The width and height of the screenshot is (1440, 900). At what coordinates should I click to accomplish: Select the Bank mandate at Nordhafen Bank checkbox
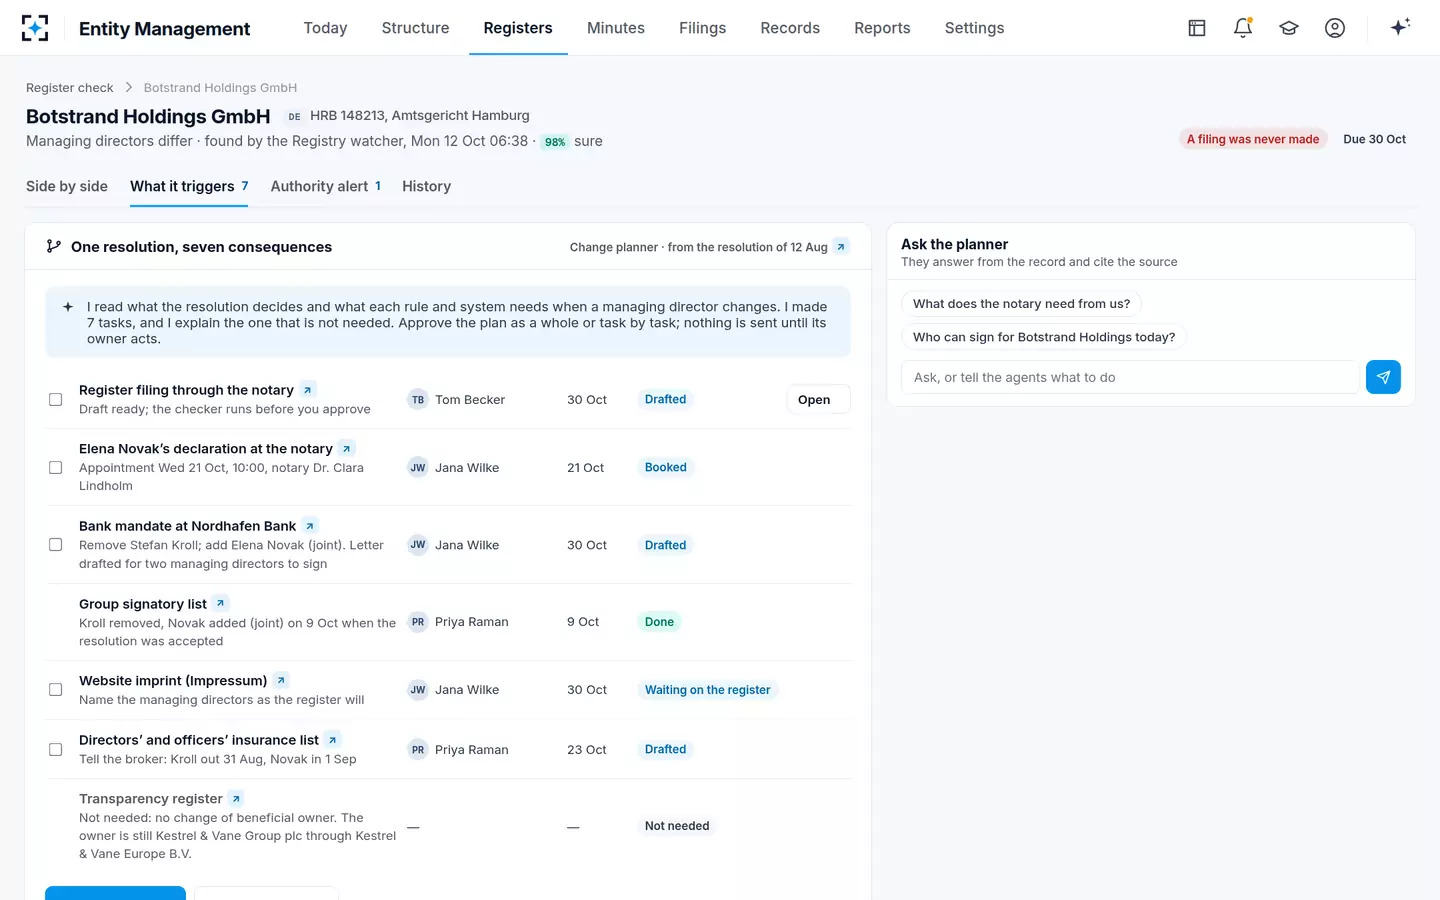[56, 545]
